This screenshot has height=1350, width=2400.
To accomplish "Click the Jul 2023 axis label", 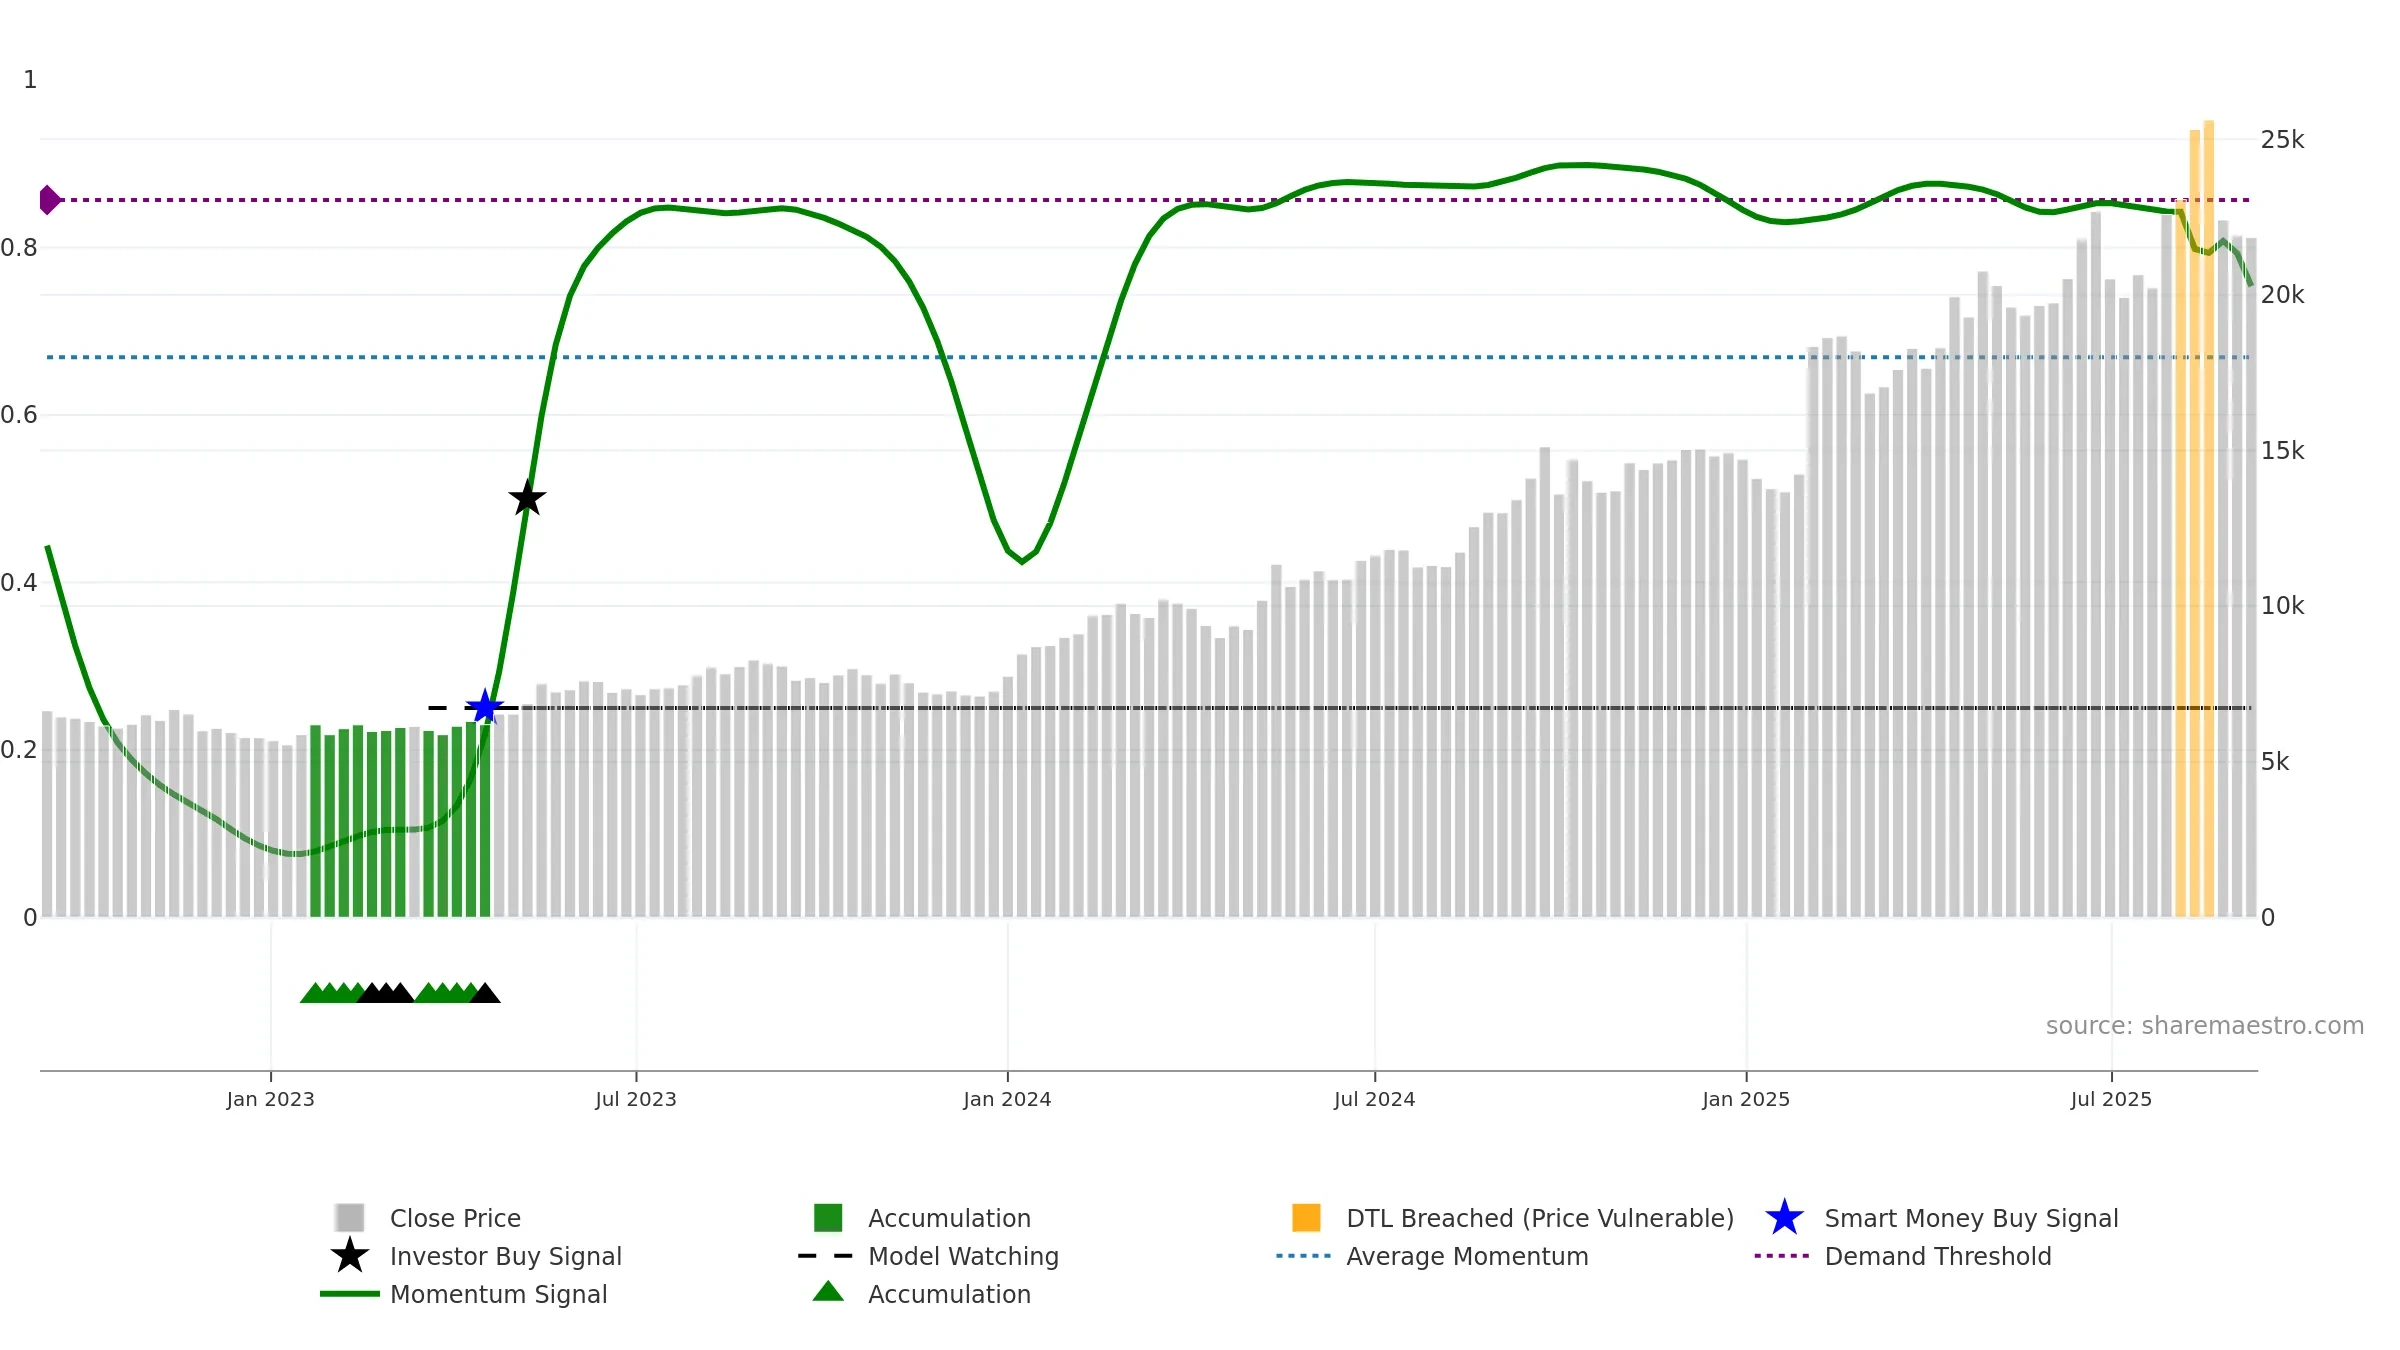I will click(636, 1100).
